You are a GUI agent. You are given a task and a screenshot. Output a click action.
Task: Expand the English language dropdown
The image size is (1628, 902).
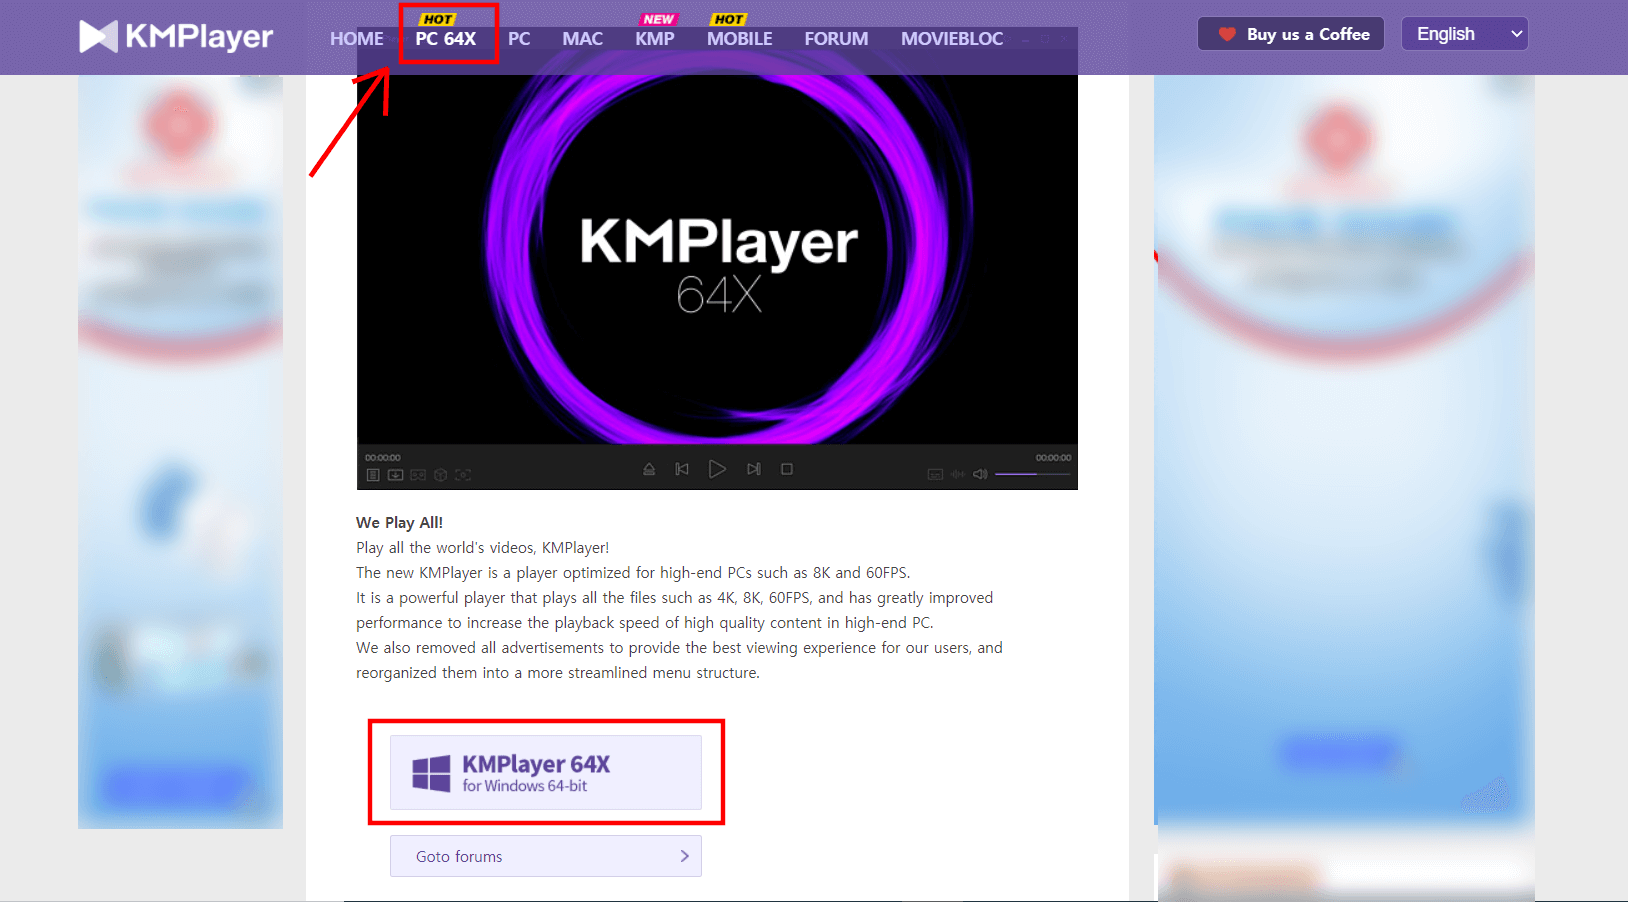coord(1465,34)
